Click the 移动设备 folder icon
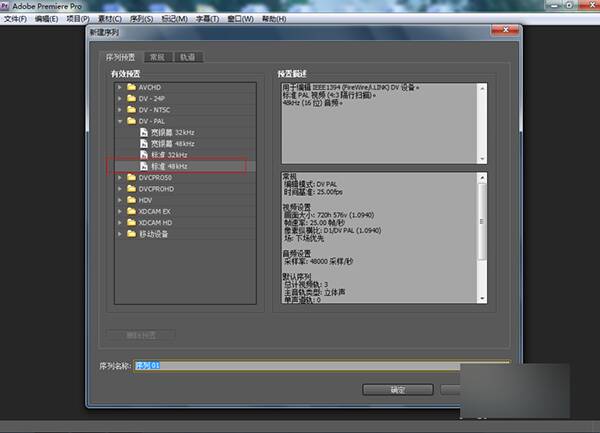This screenshot has height=433, width=600. point(131,233)
